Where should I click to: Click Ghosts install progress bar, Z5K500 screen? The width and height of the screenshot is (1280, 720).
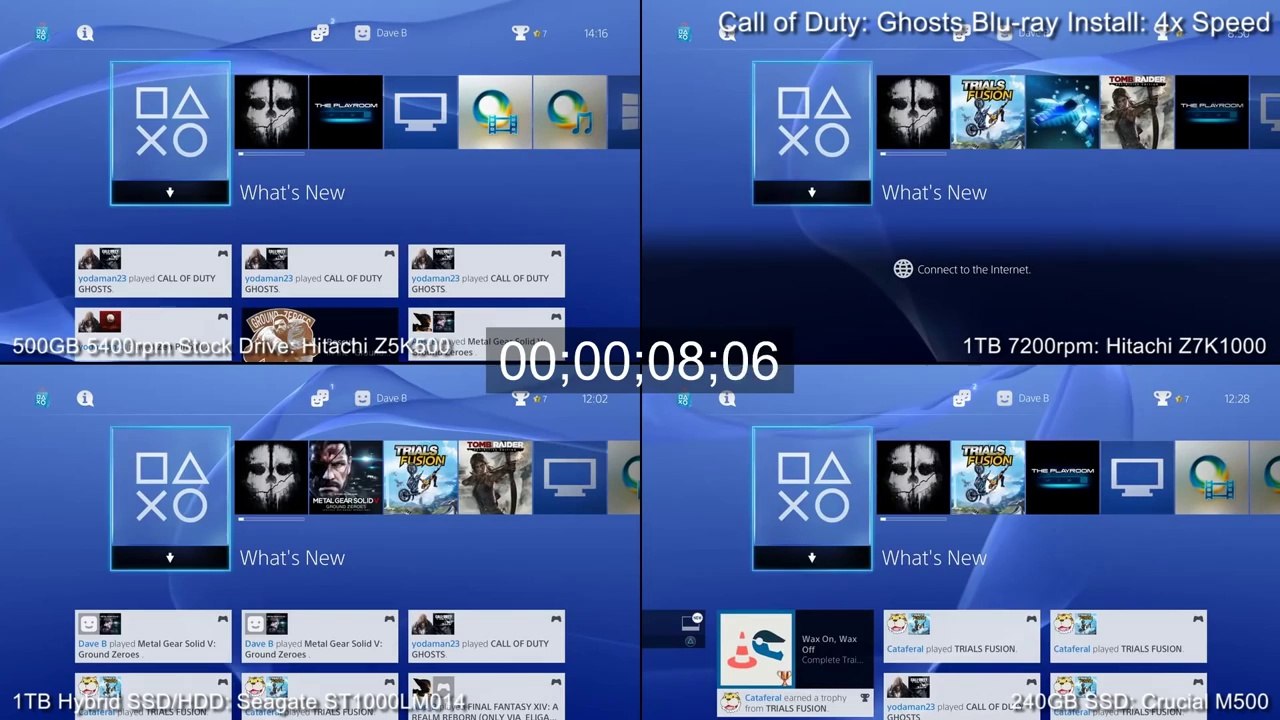(x=271, y=154)
